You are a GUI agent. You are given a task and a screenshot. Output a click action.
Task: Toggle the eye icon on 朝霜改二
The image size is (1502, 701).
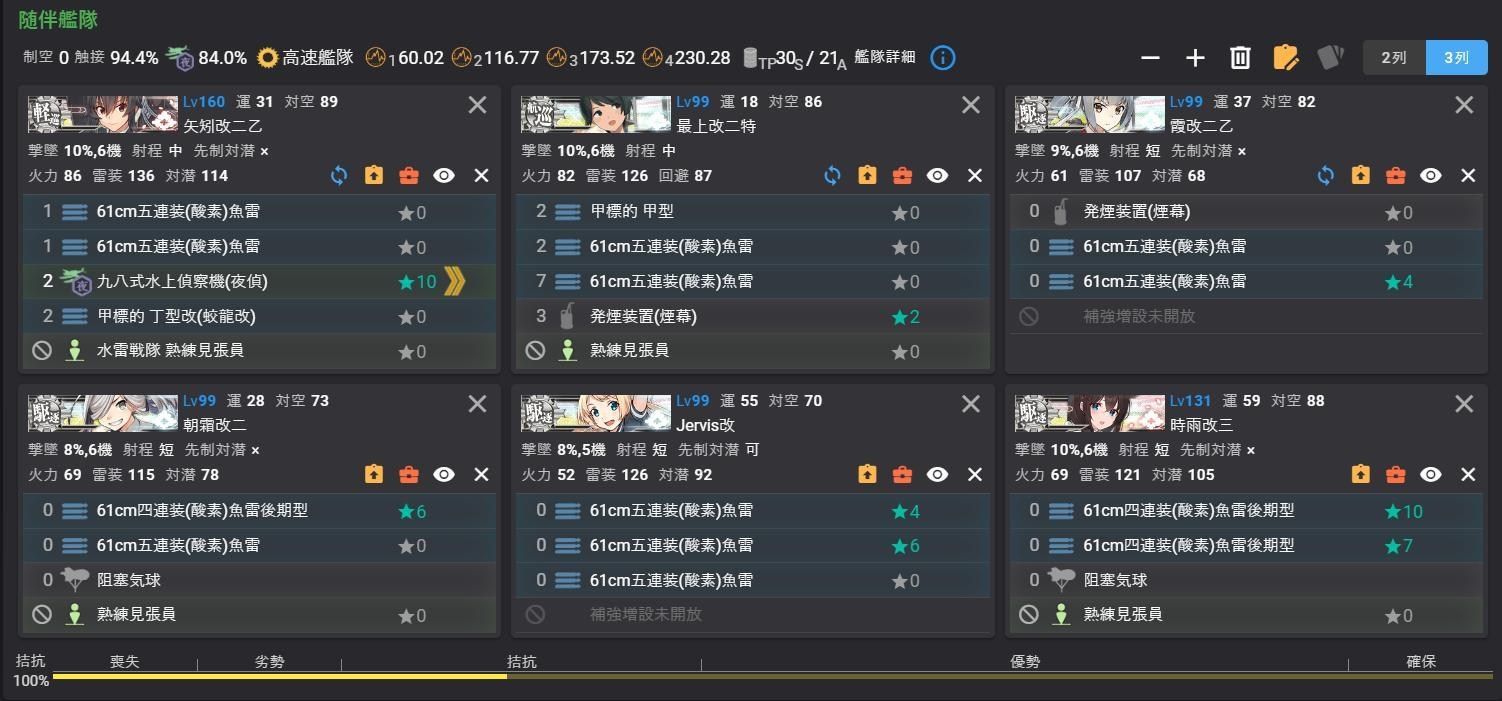tap(444, 474)
